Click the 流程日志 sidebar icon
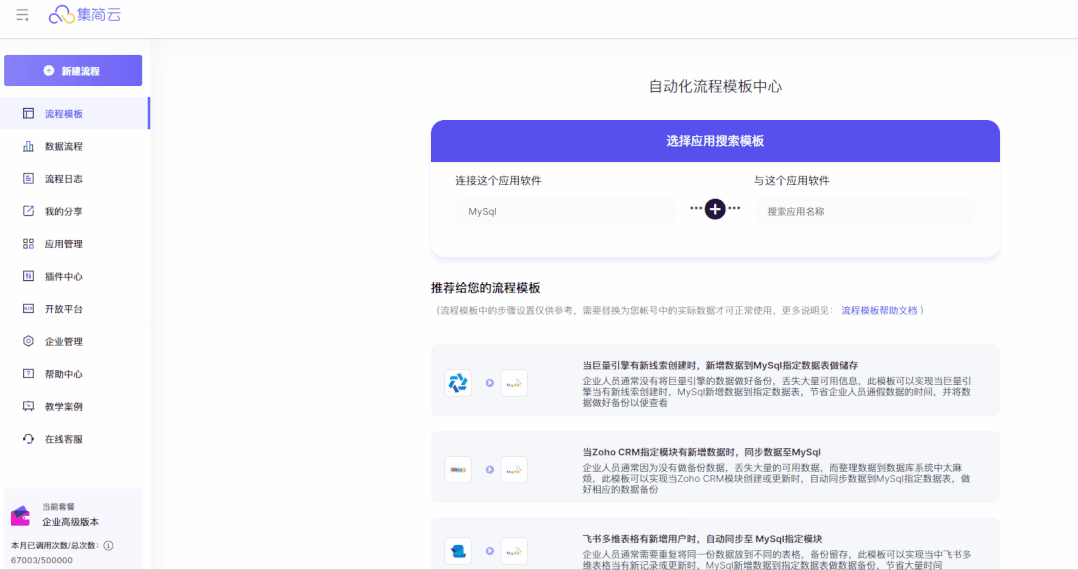Image resolution: width=1078 pixels, height=570 pixels. click(x=28, y=179)
